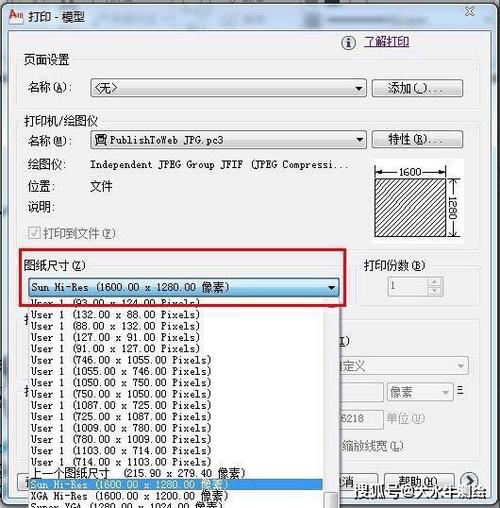Click the info icon beside 了解打印

(x=348, y=43)
